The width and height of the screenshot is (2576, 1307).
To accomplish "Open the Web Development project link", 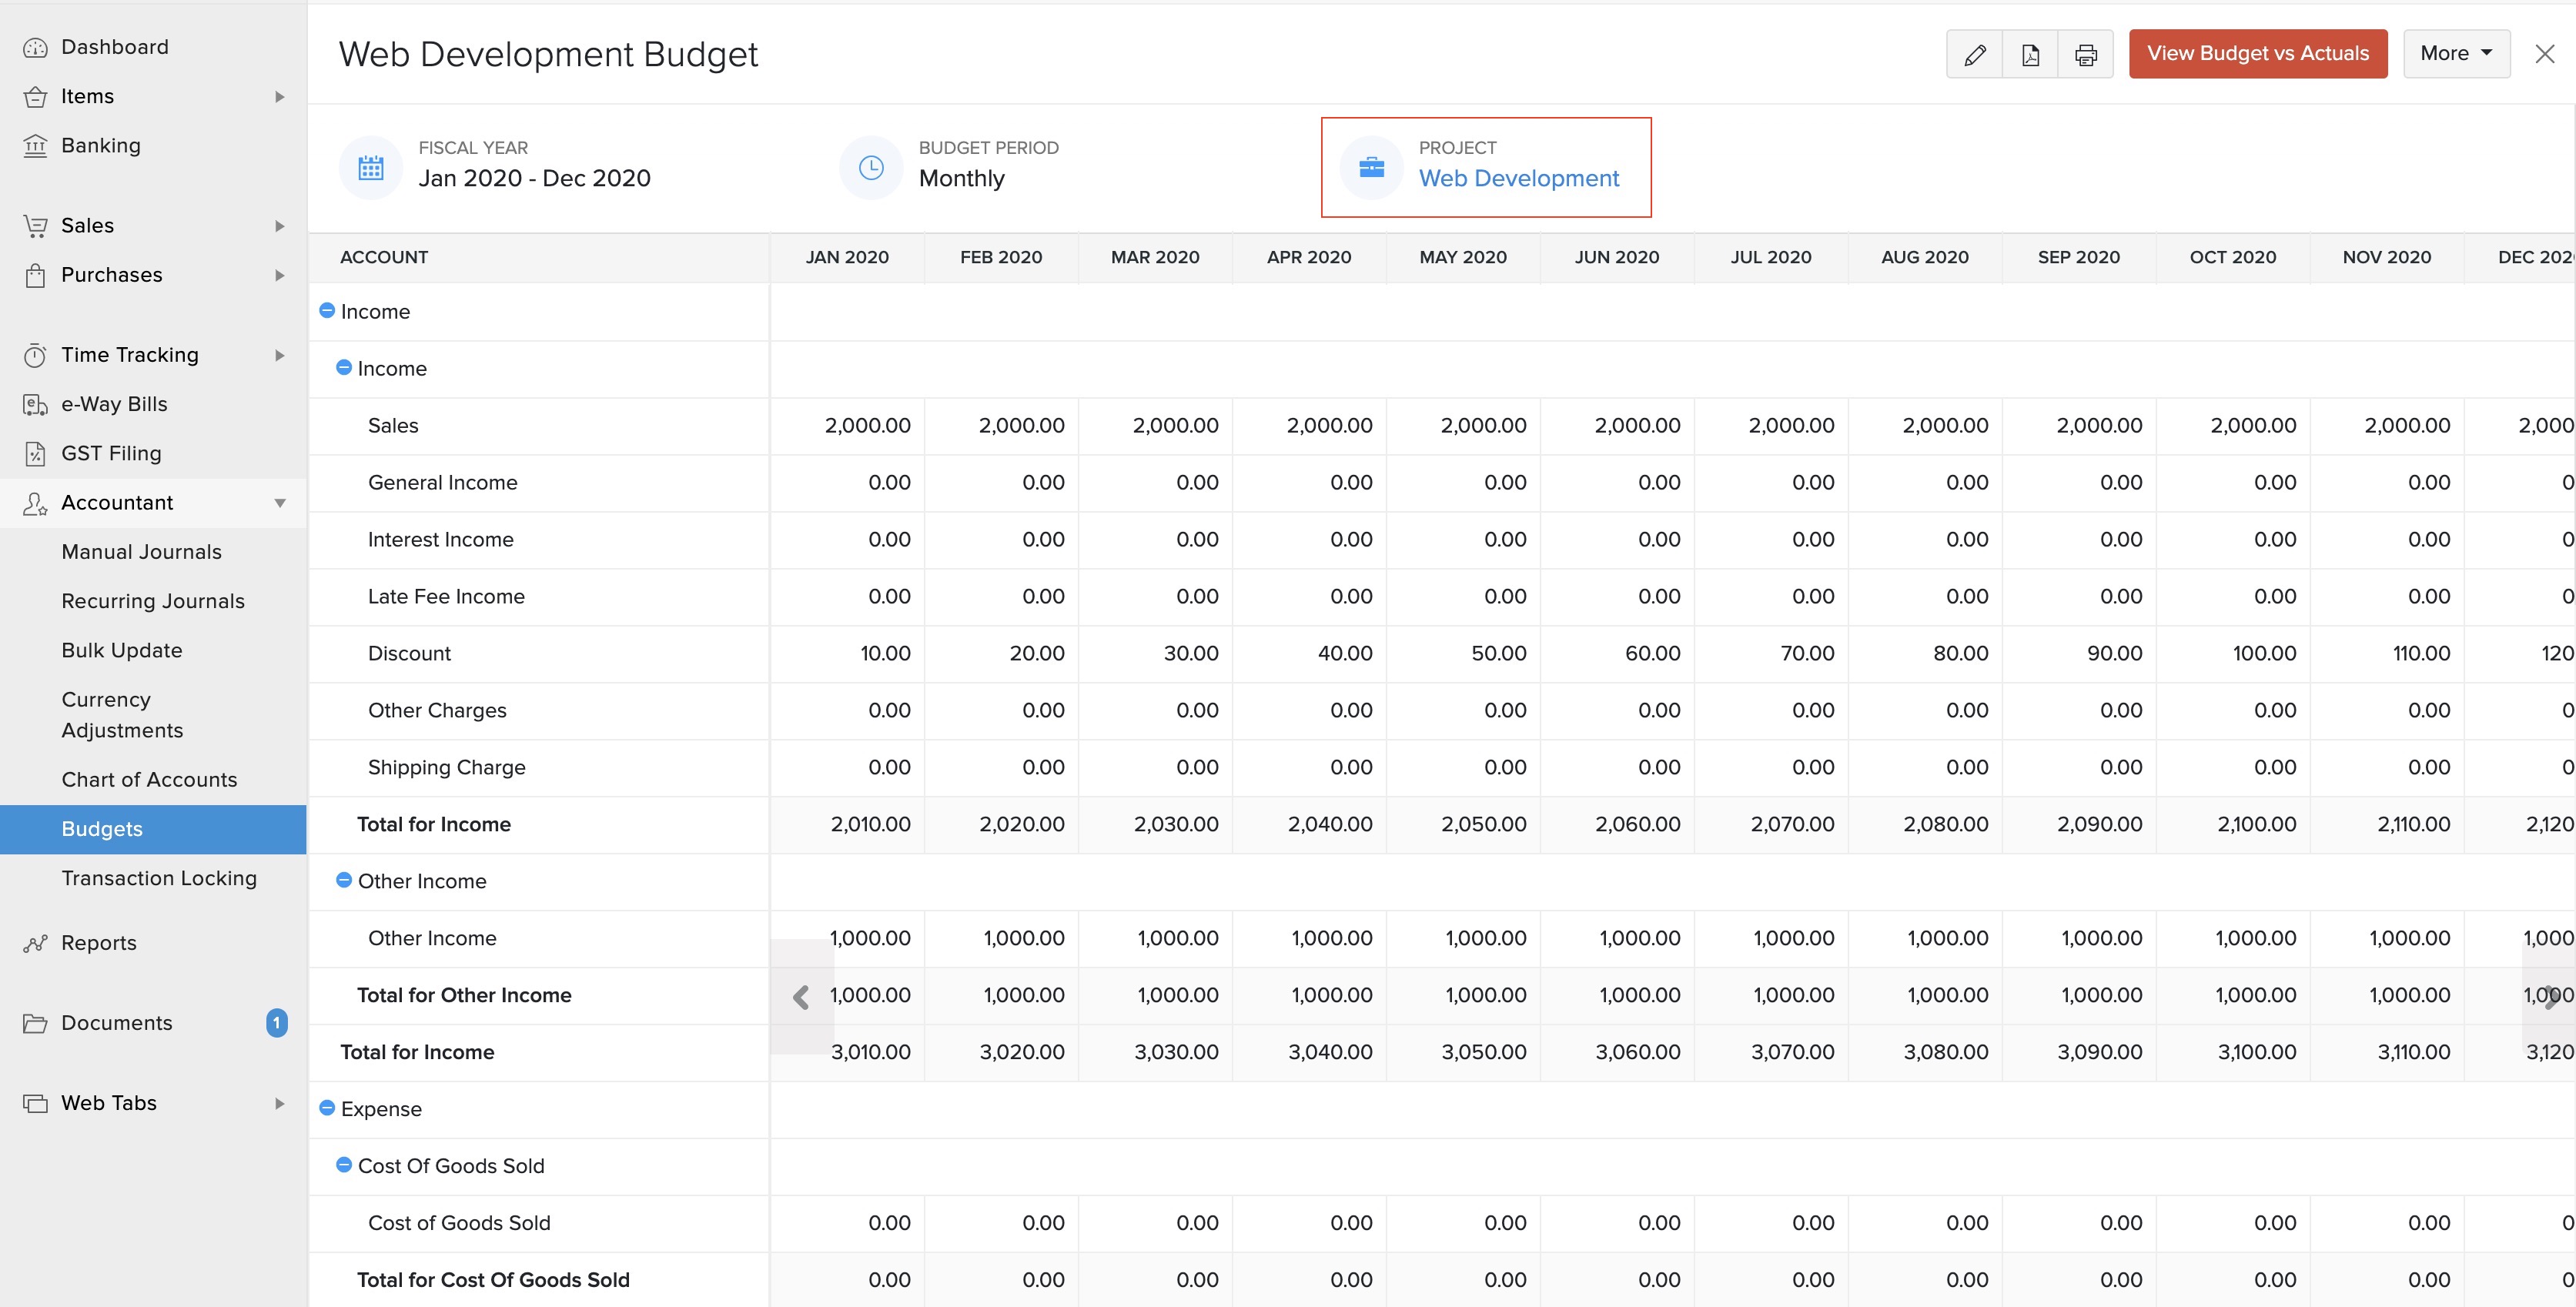I will point(1518,179).
